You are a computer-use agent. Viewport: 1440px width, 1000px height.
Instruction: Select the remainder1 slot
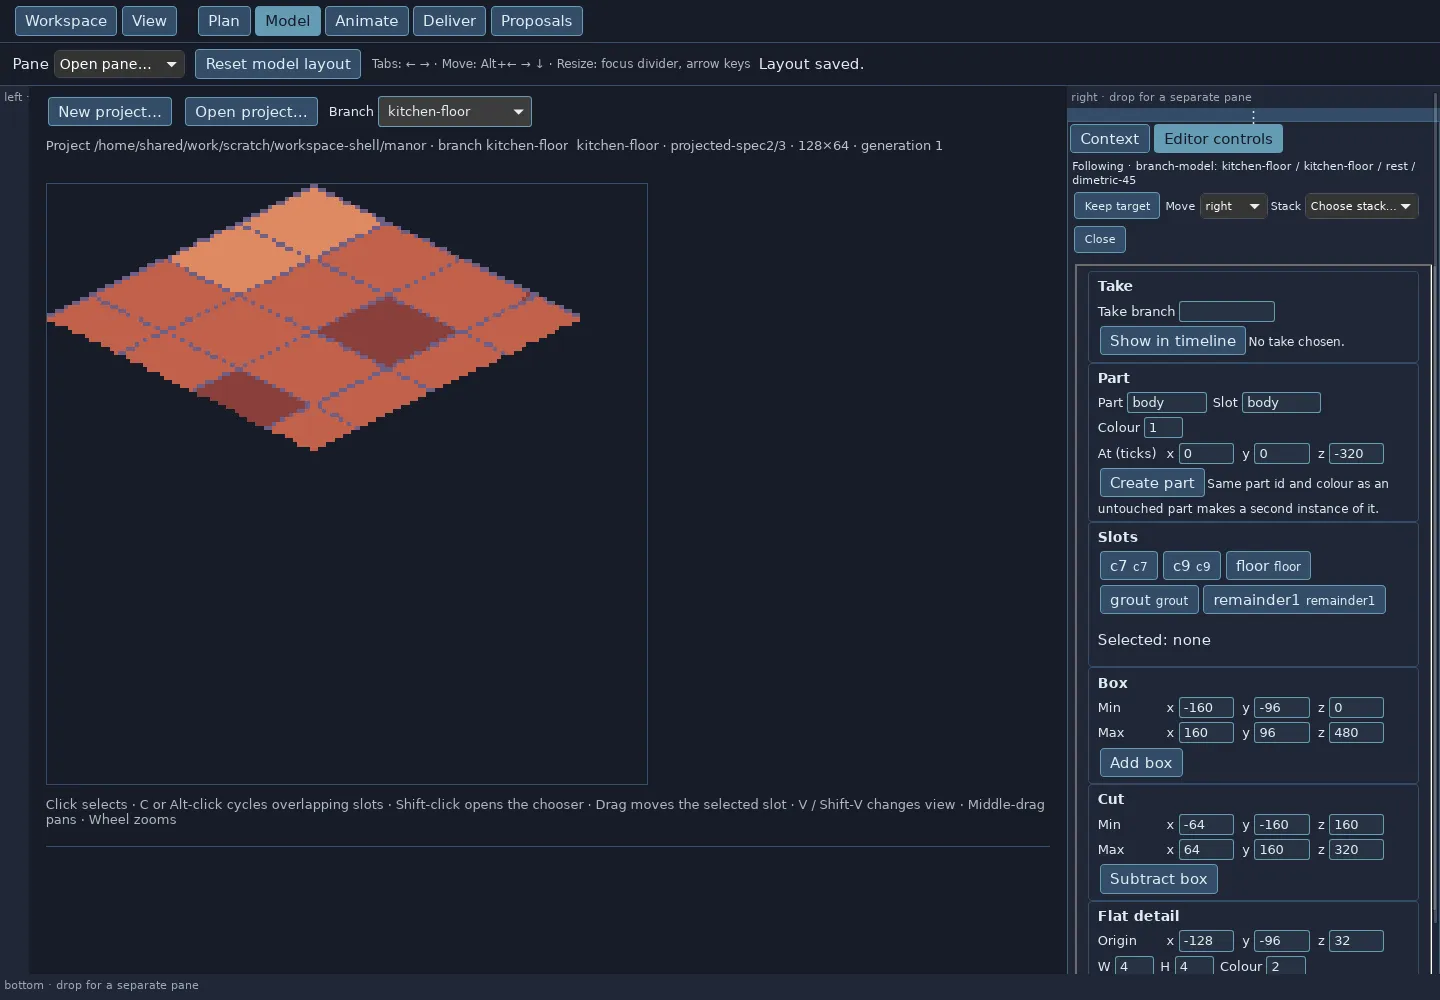click(x=1294, y=600)
